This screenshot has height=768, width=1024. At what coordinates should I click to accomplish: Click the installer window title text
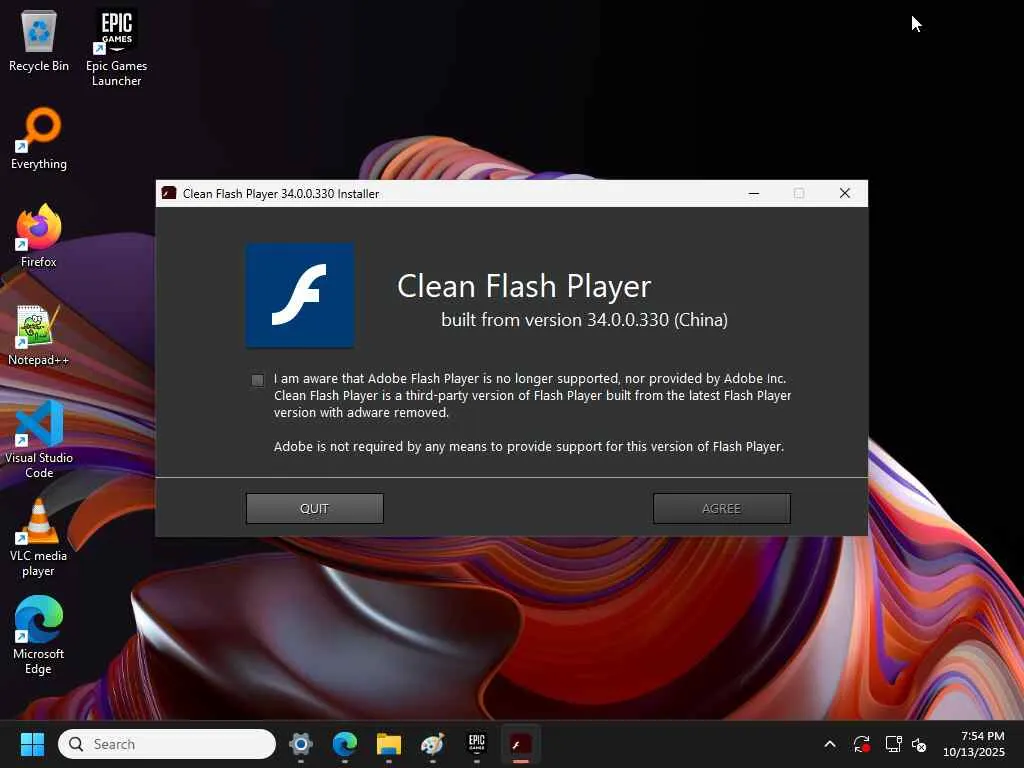click(281, 193)
